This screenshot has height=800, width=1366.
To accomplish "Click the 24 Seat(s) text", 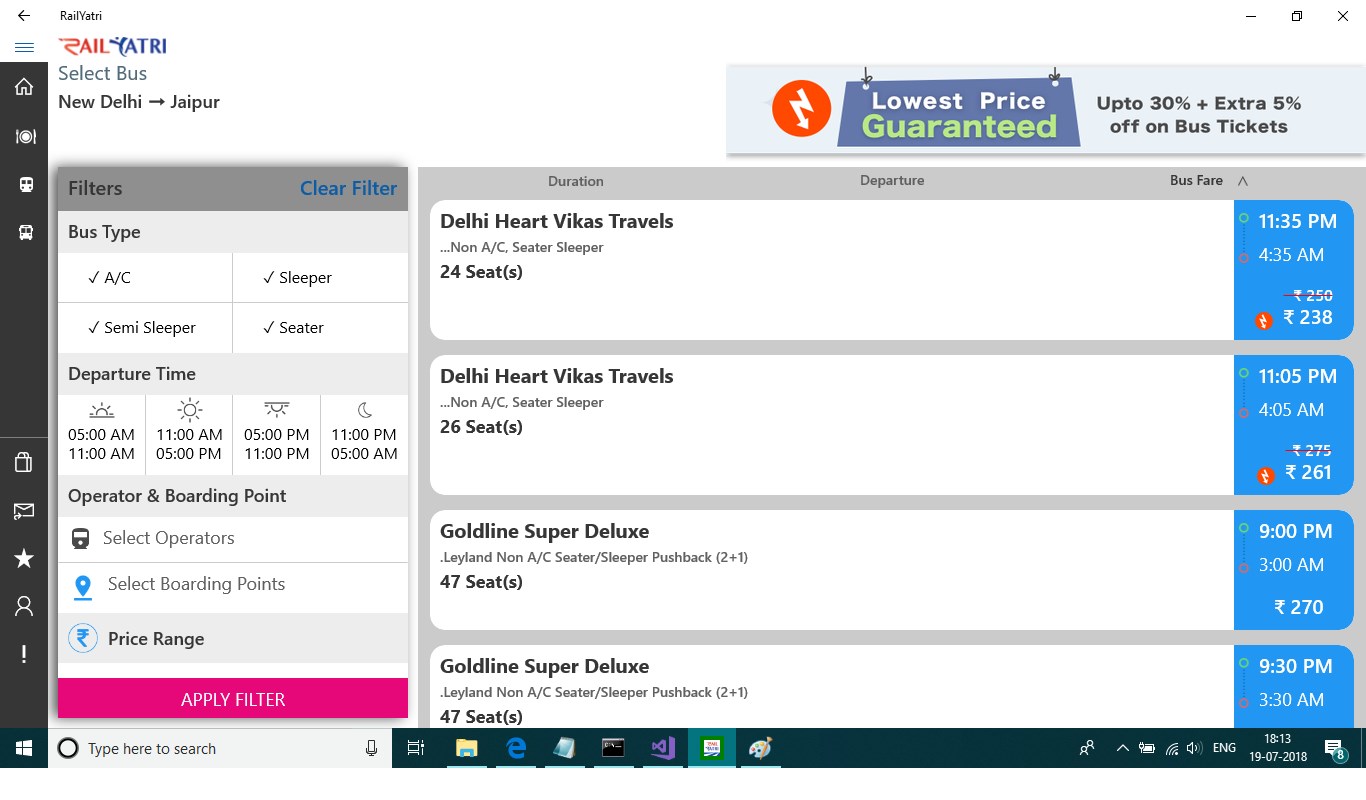I will pyautogui.click(x=481, y=272).
